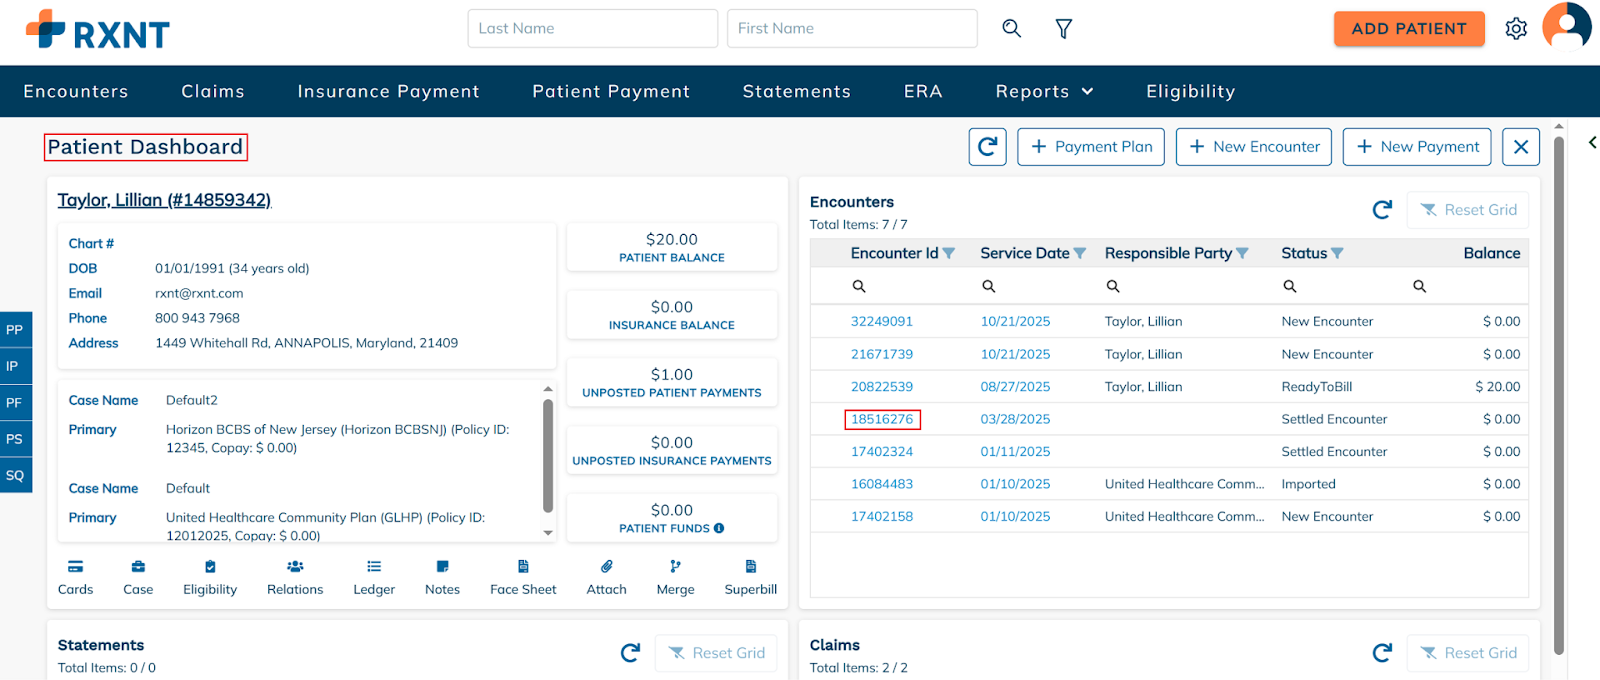Open the Encounter Id column filter
The image size is (1600, 680).
[949, 254]
